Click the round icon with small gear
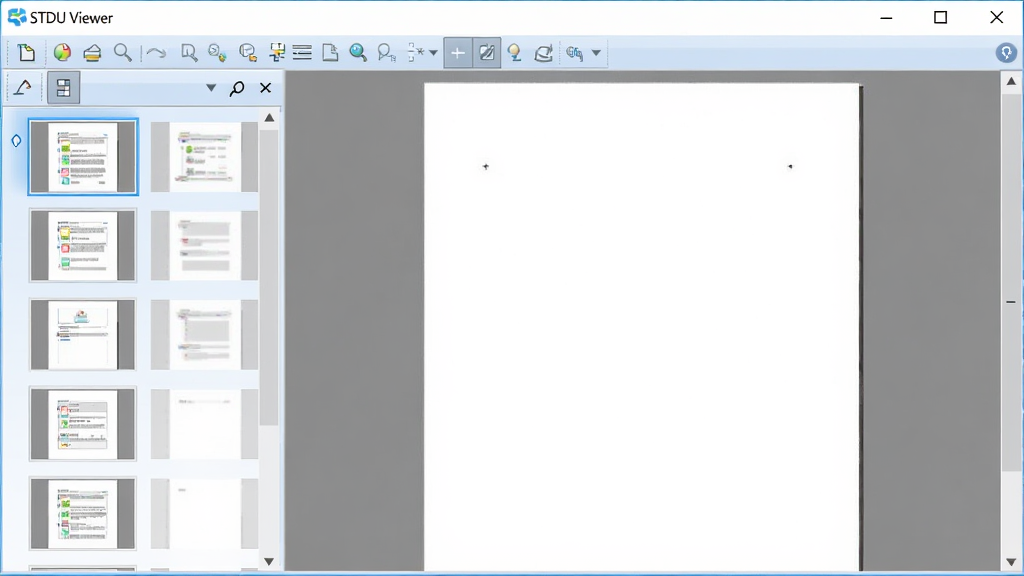Viewport: 1024px width, 576px height. pos(217,53)
